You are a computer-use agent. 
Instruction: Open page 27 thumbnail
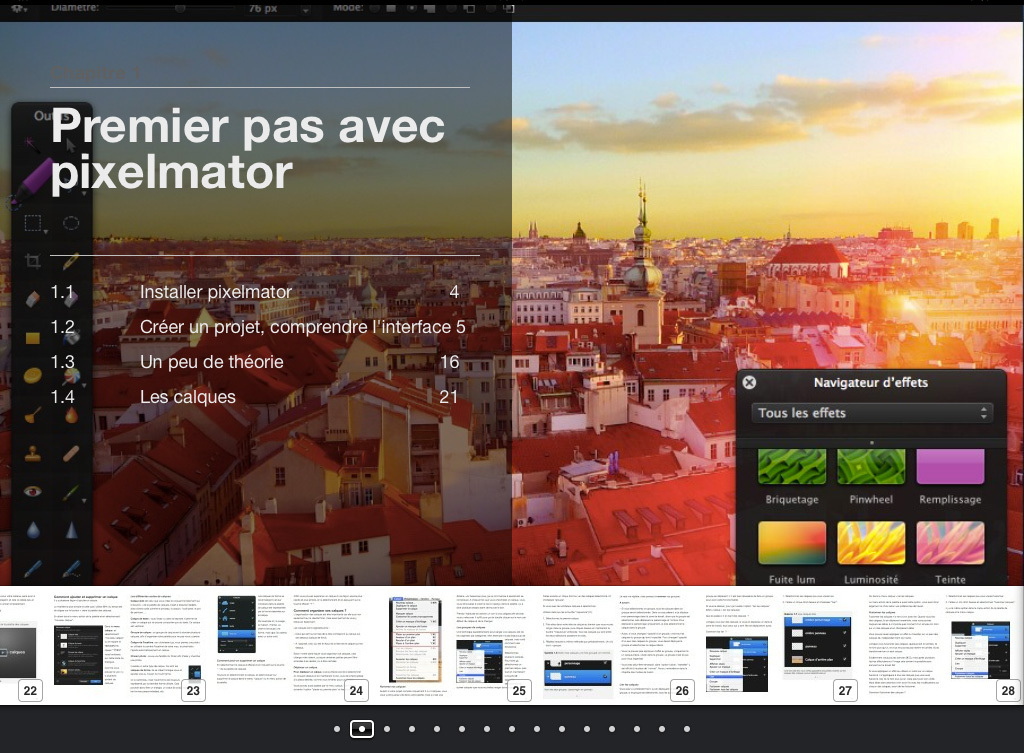(781, 645)
